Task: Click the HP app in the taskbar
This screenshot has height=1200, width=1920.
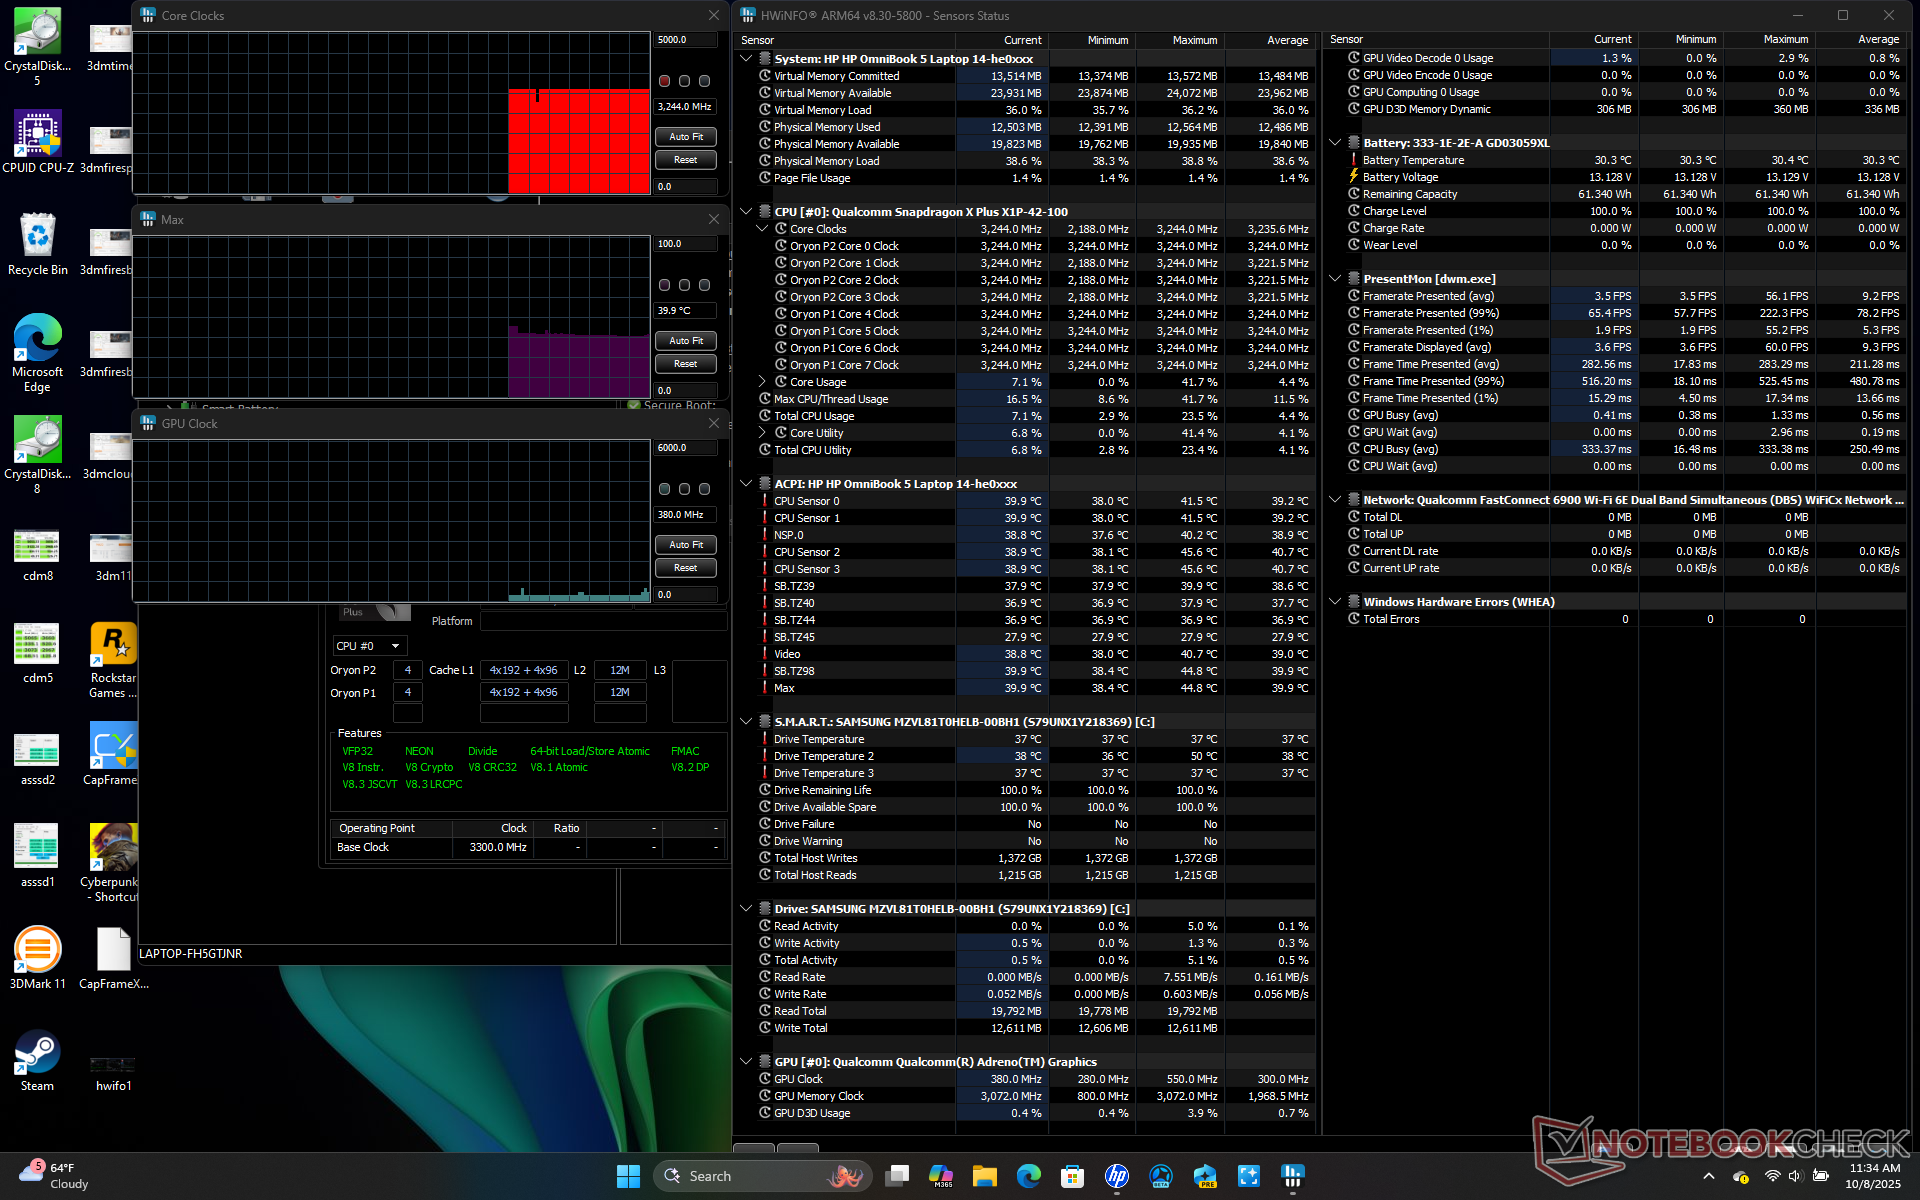Action: [x=1117, y=1176]
